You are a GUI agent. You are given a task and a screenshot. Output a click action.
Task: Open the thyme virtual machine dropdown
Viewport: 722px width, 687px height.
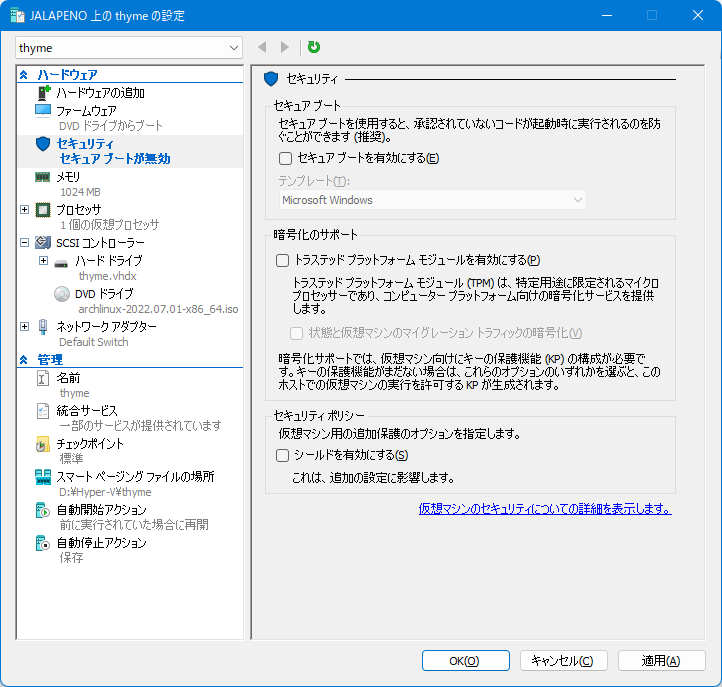click(129, 48)
